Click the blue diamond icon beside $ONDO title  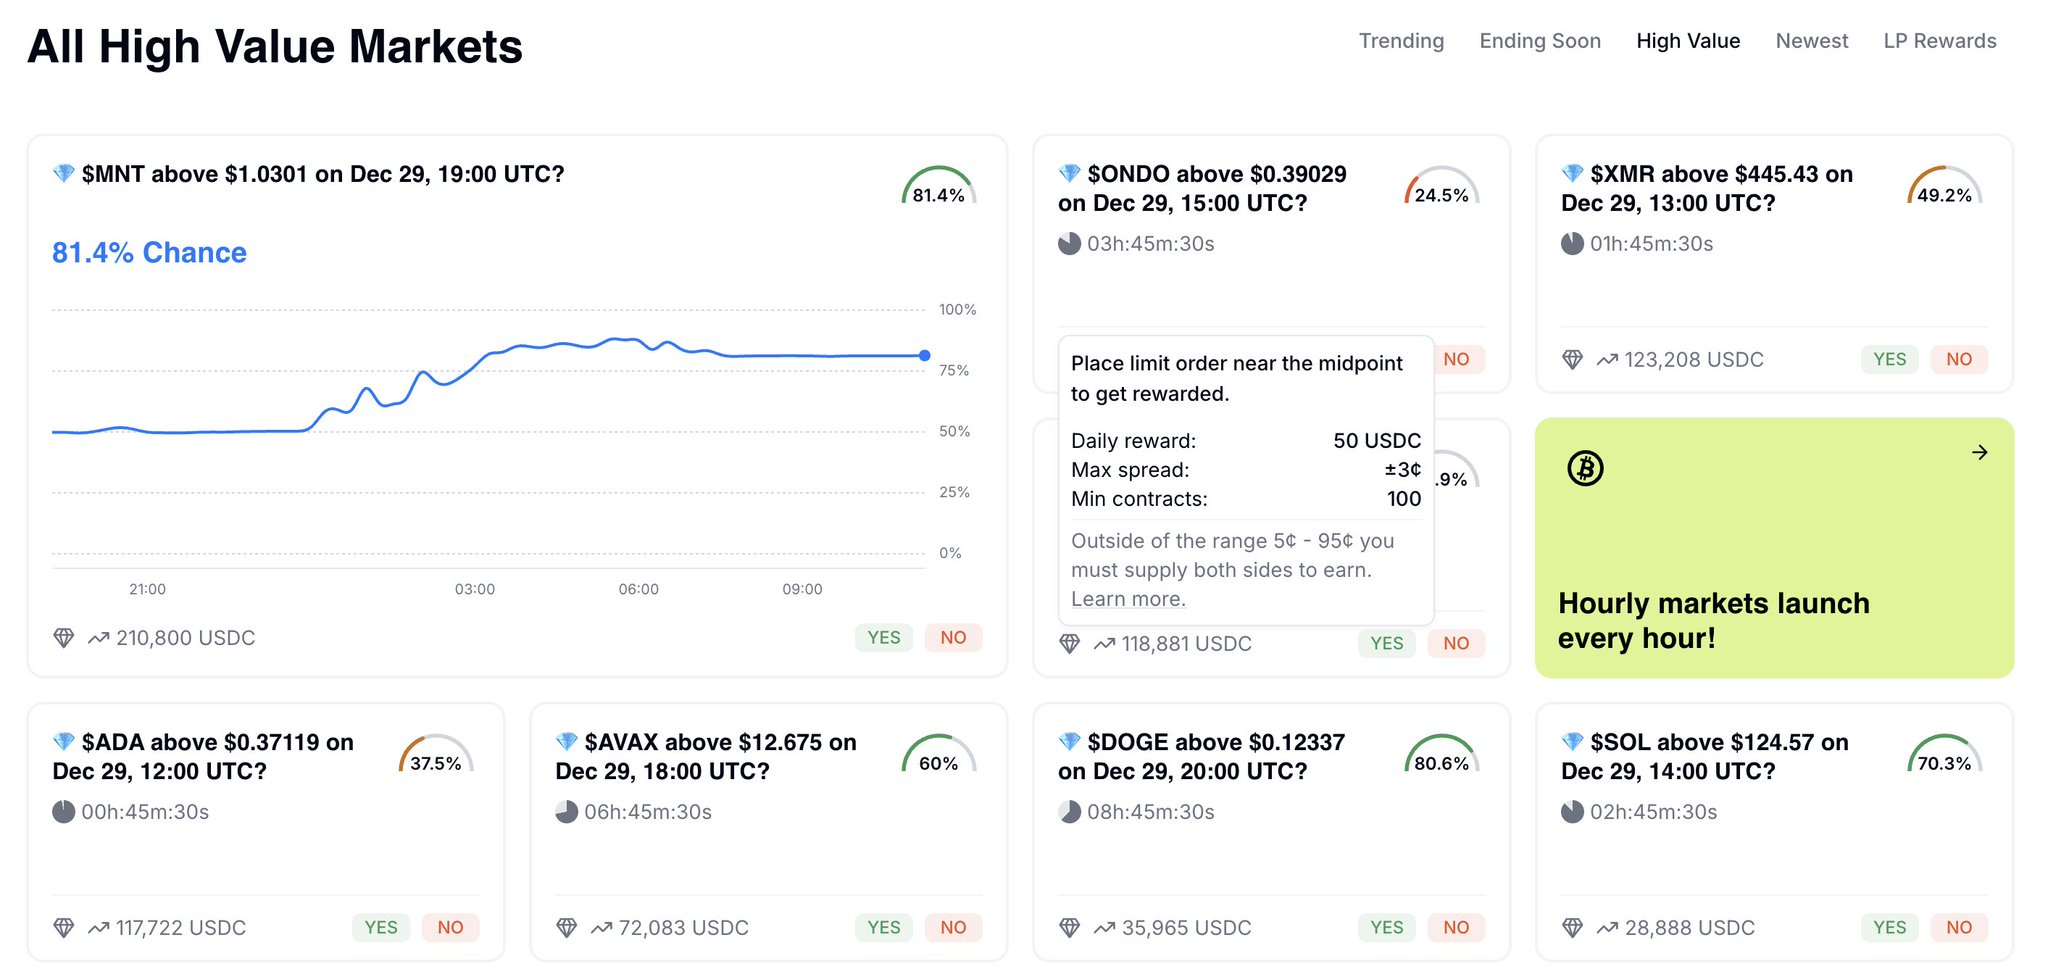click(x=1069, y=174)
